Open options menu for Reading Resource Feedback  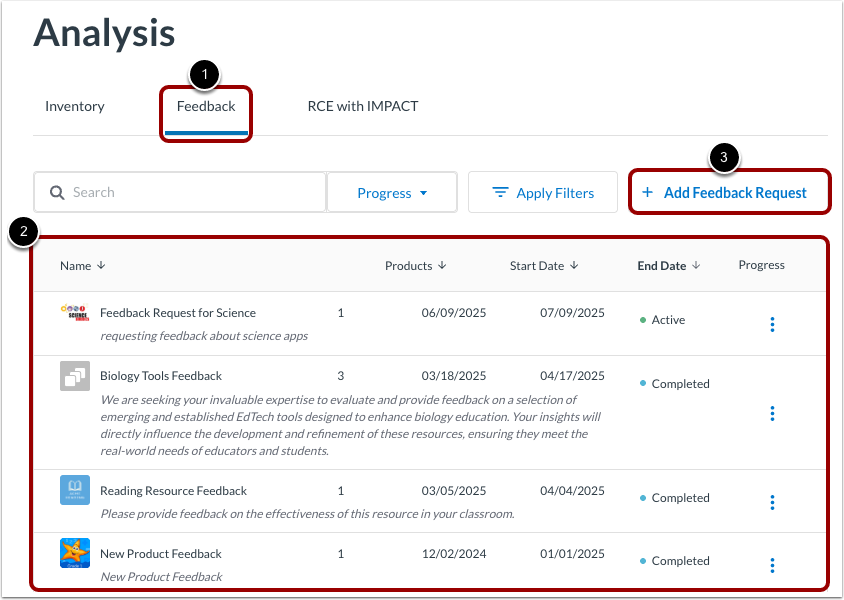[x=772, y=502]
